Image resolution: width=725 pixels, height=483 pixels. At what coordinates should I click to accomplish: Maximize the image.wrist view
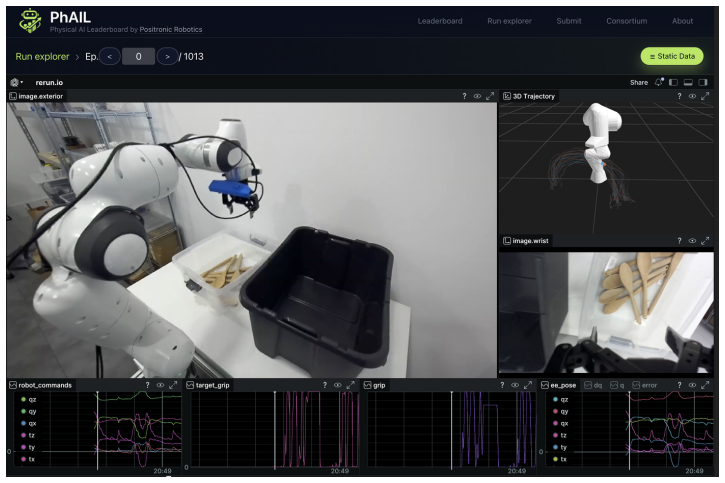(705, 241)
